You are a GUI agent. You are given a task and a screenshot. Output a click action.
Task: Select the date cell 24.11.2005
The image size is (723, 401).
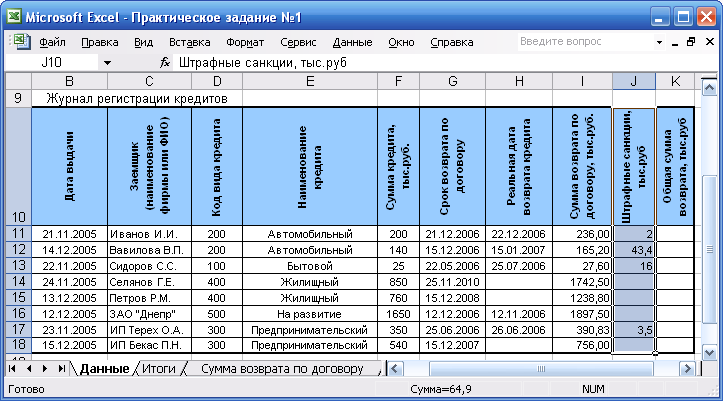click(69, 282)
